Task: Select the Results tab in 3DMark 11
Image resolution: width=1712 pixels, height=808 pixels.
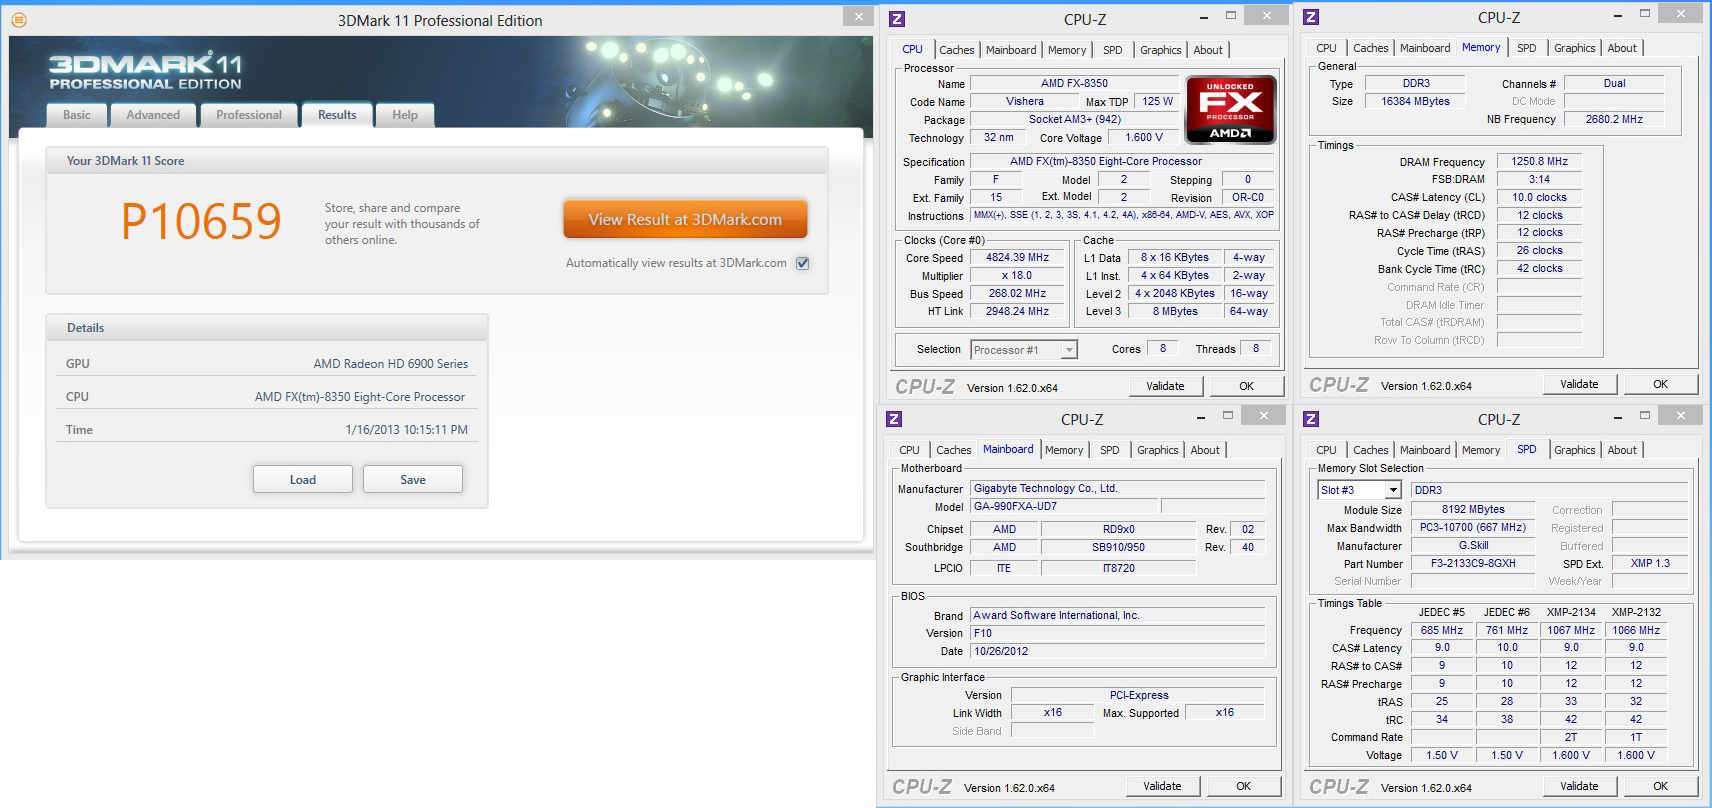Action: click(x=337, y=115)
